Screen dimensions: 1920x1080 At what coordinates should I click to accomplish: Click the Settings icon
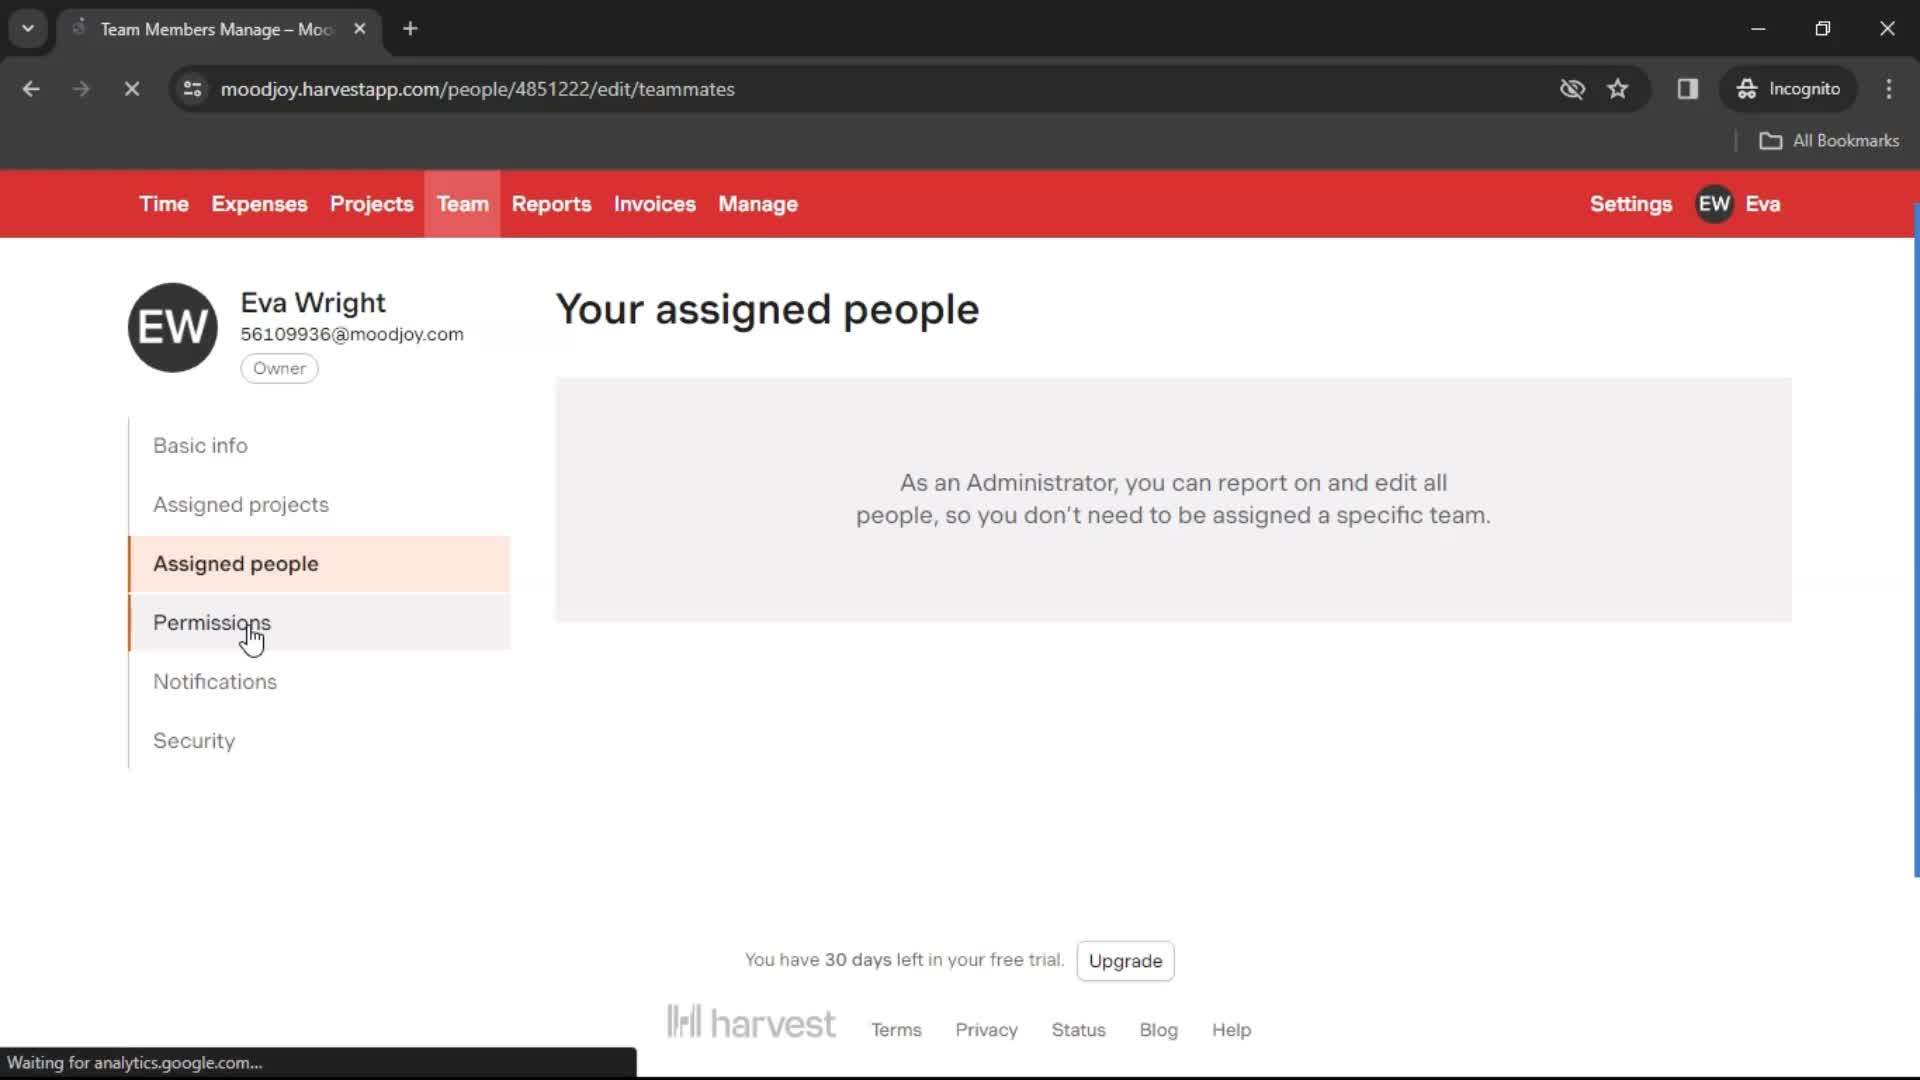[1631, 204]
